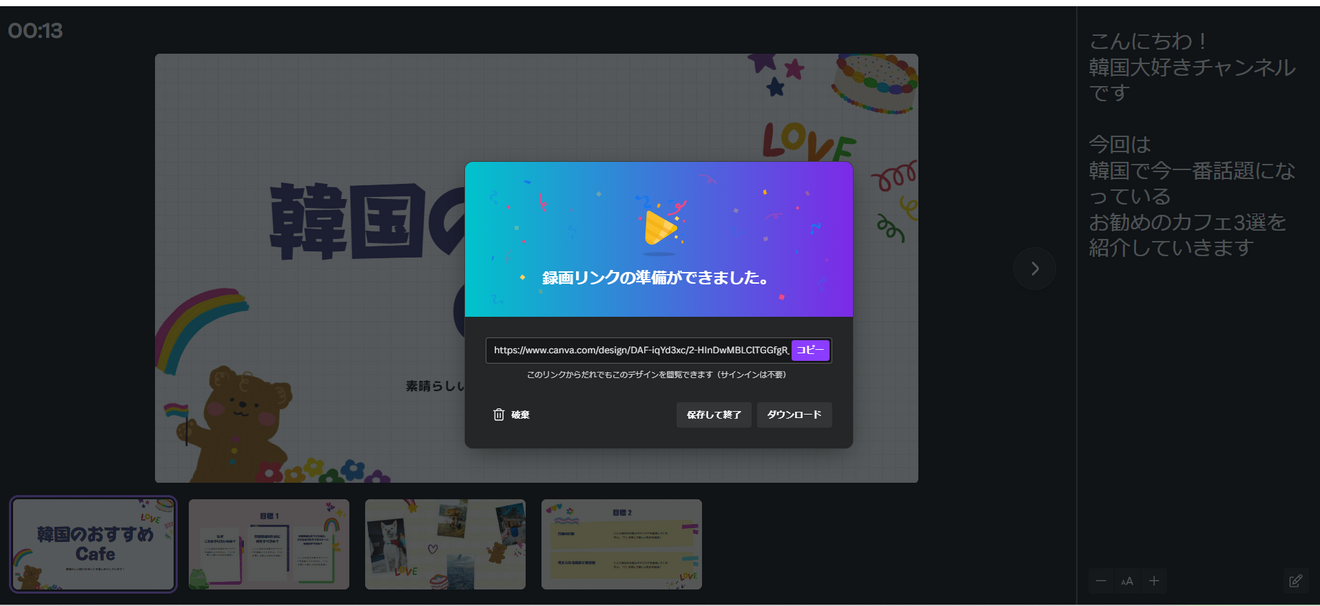Viewport: 1320px width, 606px height.
Task: Advance to next slide with the chevron arrow
Action: (x=1034, y=268)
